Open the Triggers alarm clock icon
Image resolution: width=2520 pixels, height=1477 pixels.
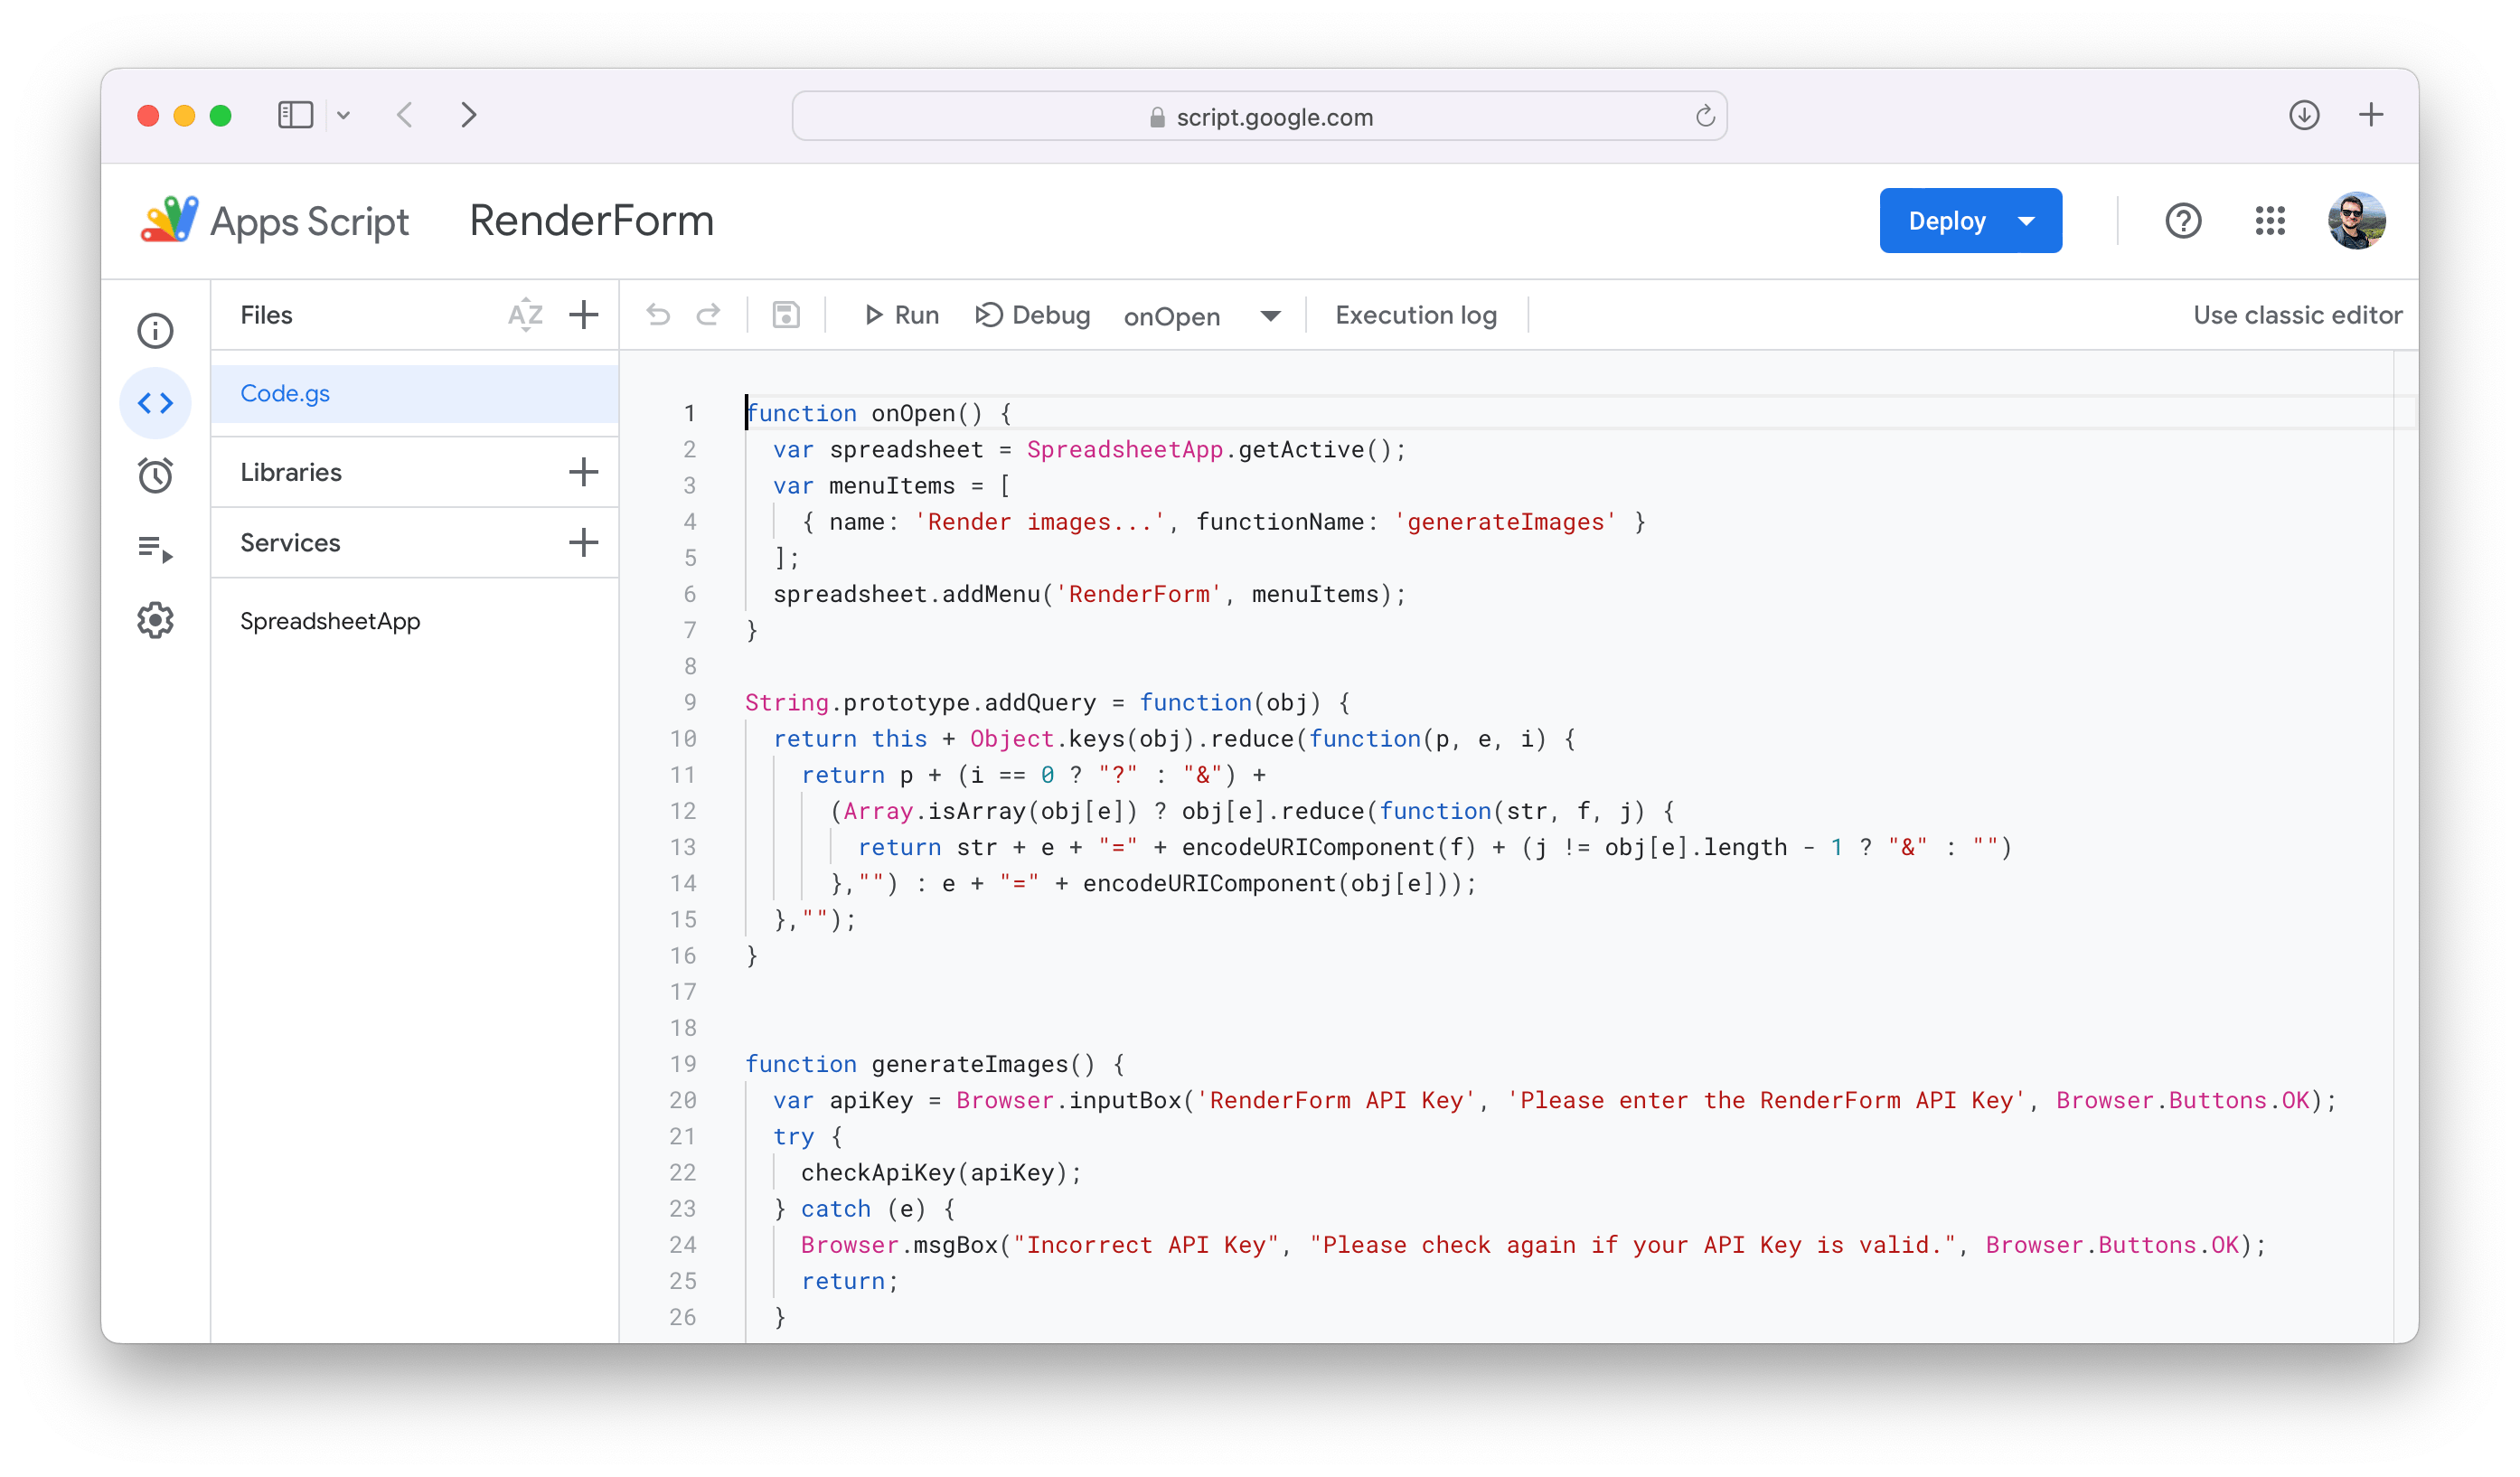[155, 475]
